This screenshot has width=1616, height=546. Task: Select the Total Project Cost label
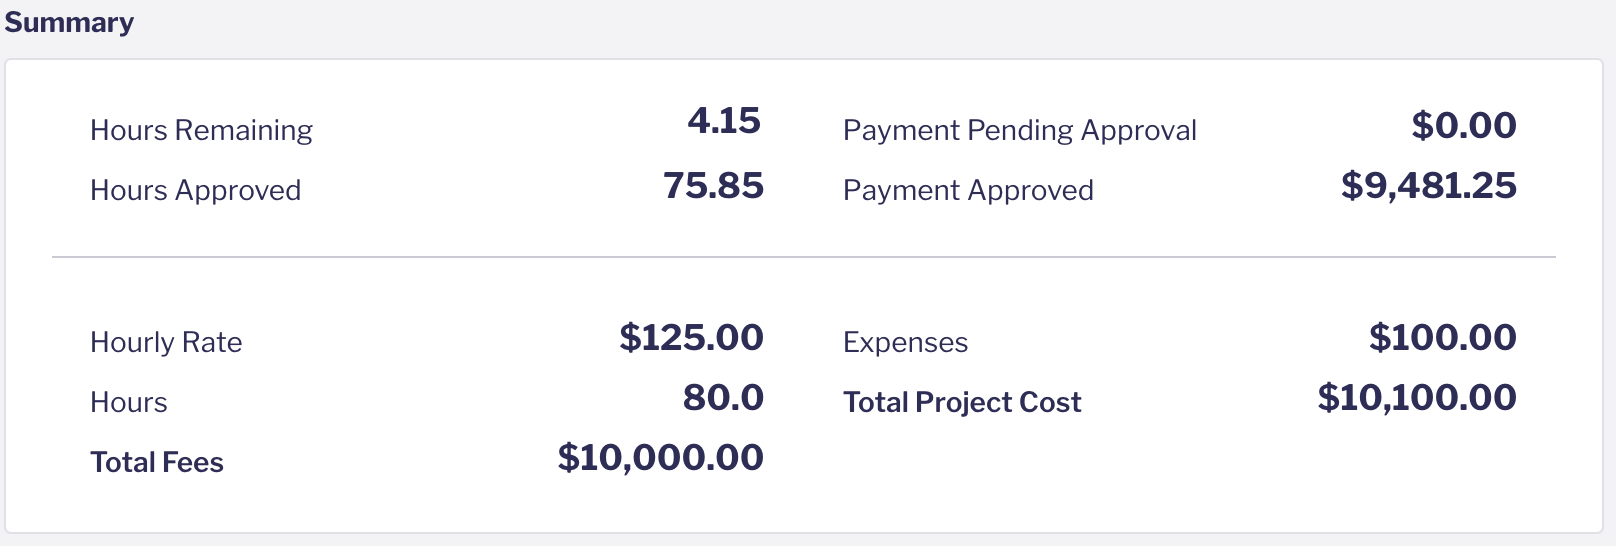click(x=962, y=402)
